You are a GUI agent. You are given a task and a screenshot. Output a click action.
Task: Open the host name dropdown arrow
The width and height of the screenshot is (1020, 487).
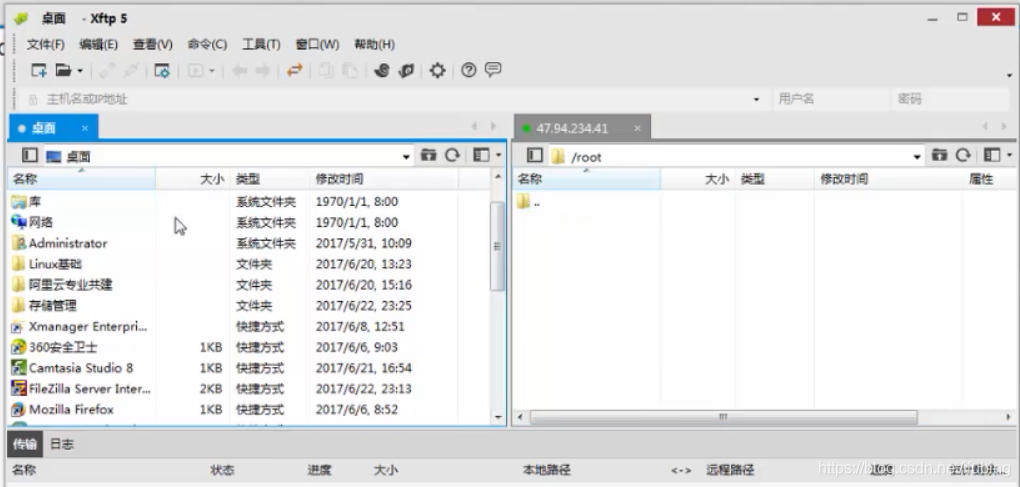pyautogui.click(x=757, y=99)
